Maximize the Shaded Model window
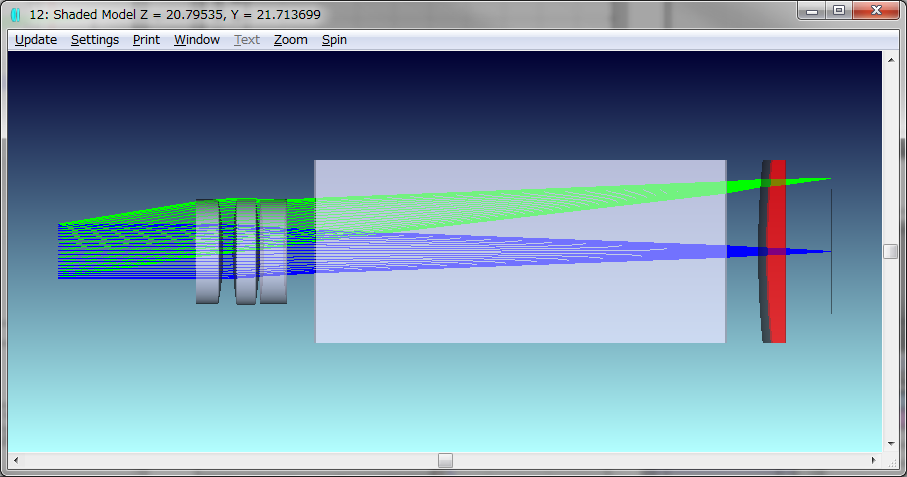The height and width of the screenshot is (477, 907). click(x=839, y=11)
